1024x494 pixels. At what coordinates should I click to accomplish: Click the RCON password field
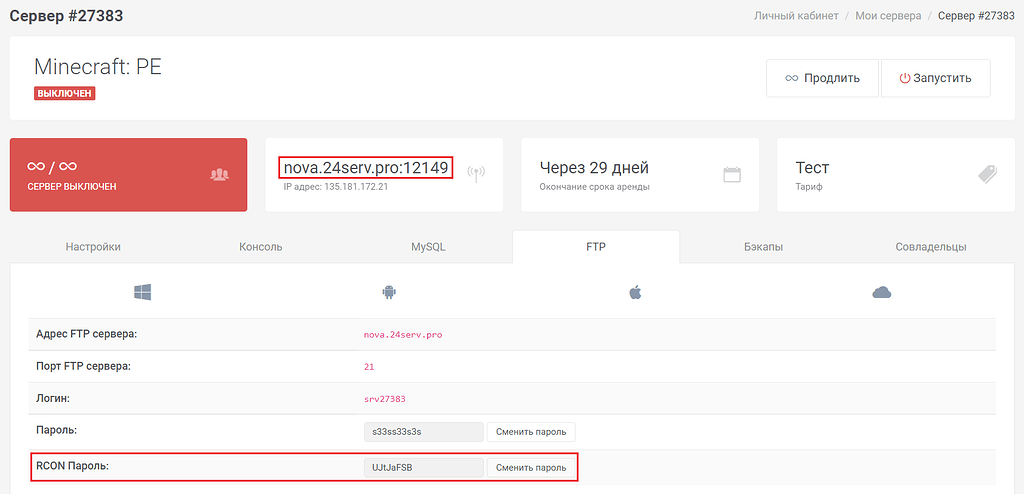tap(423, 467)
